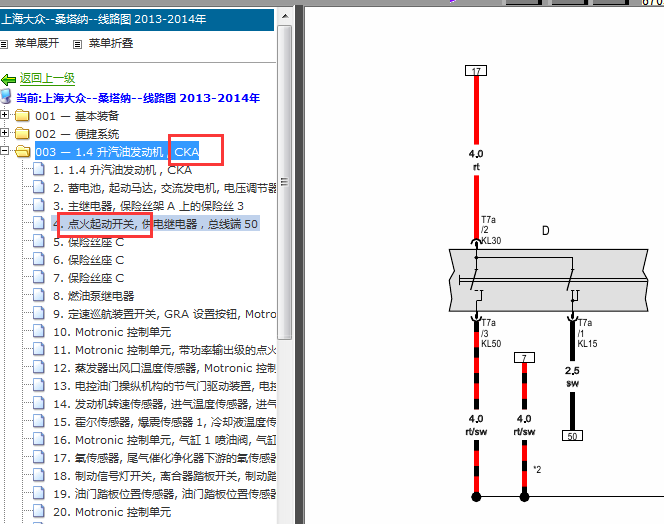Click the globe icon beside 当前 heading
Image resolution: width=664 pixels, height=524 pixels.
click(x=6, y=97)
